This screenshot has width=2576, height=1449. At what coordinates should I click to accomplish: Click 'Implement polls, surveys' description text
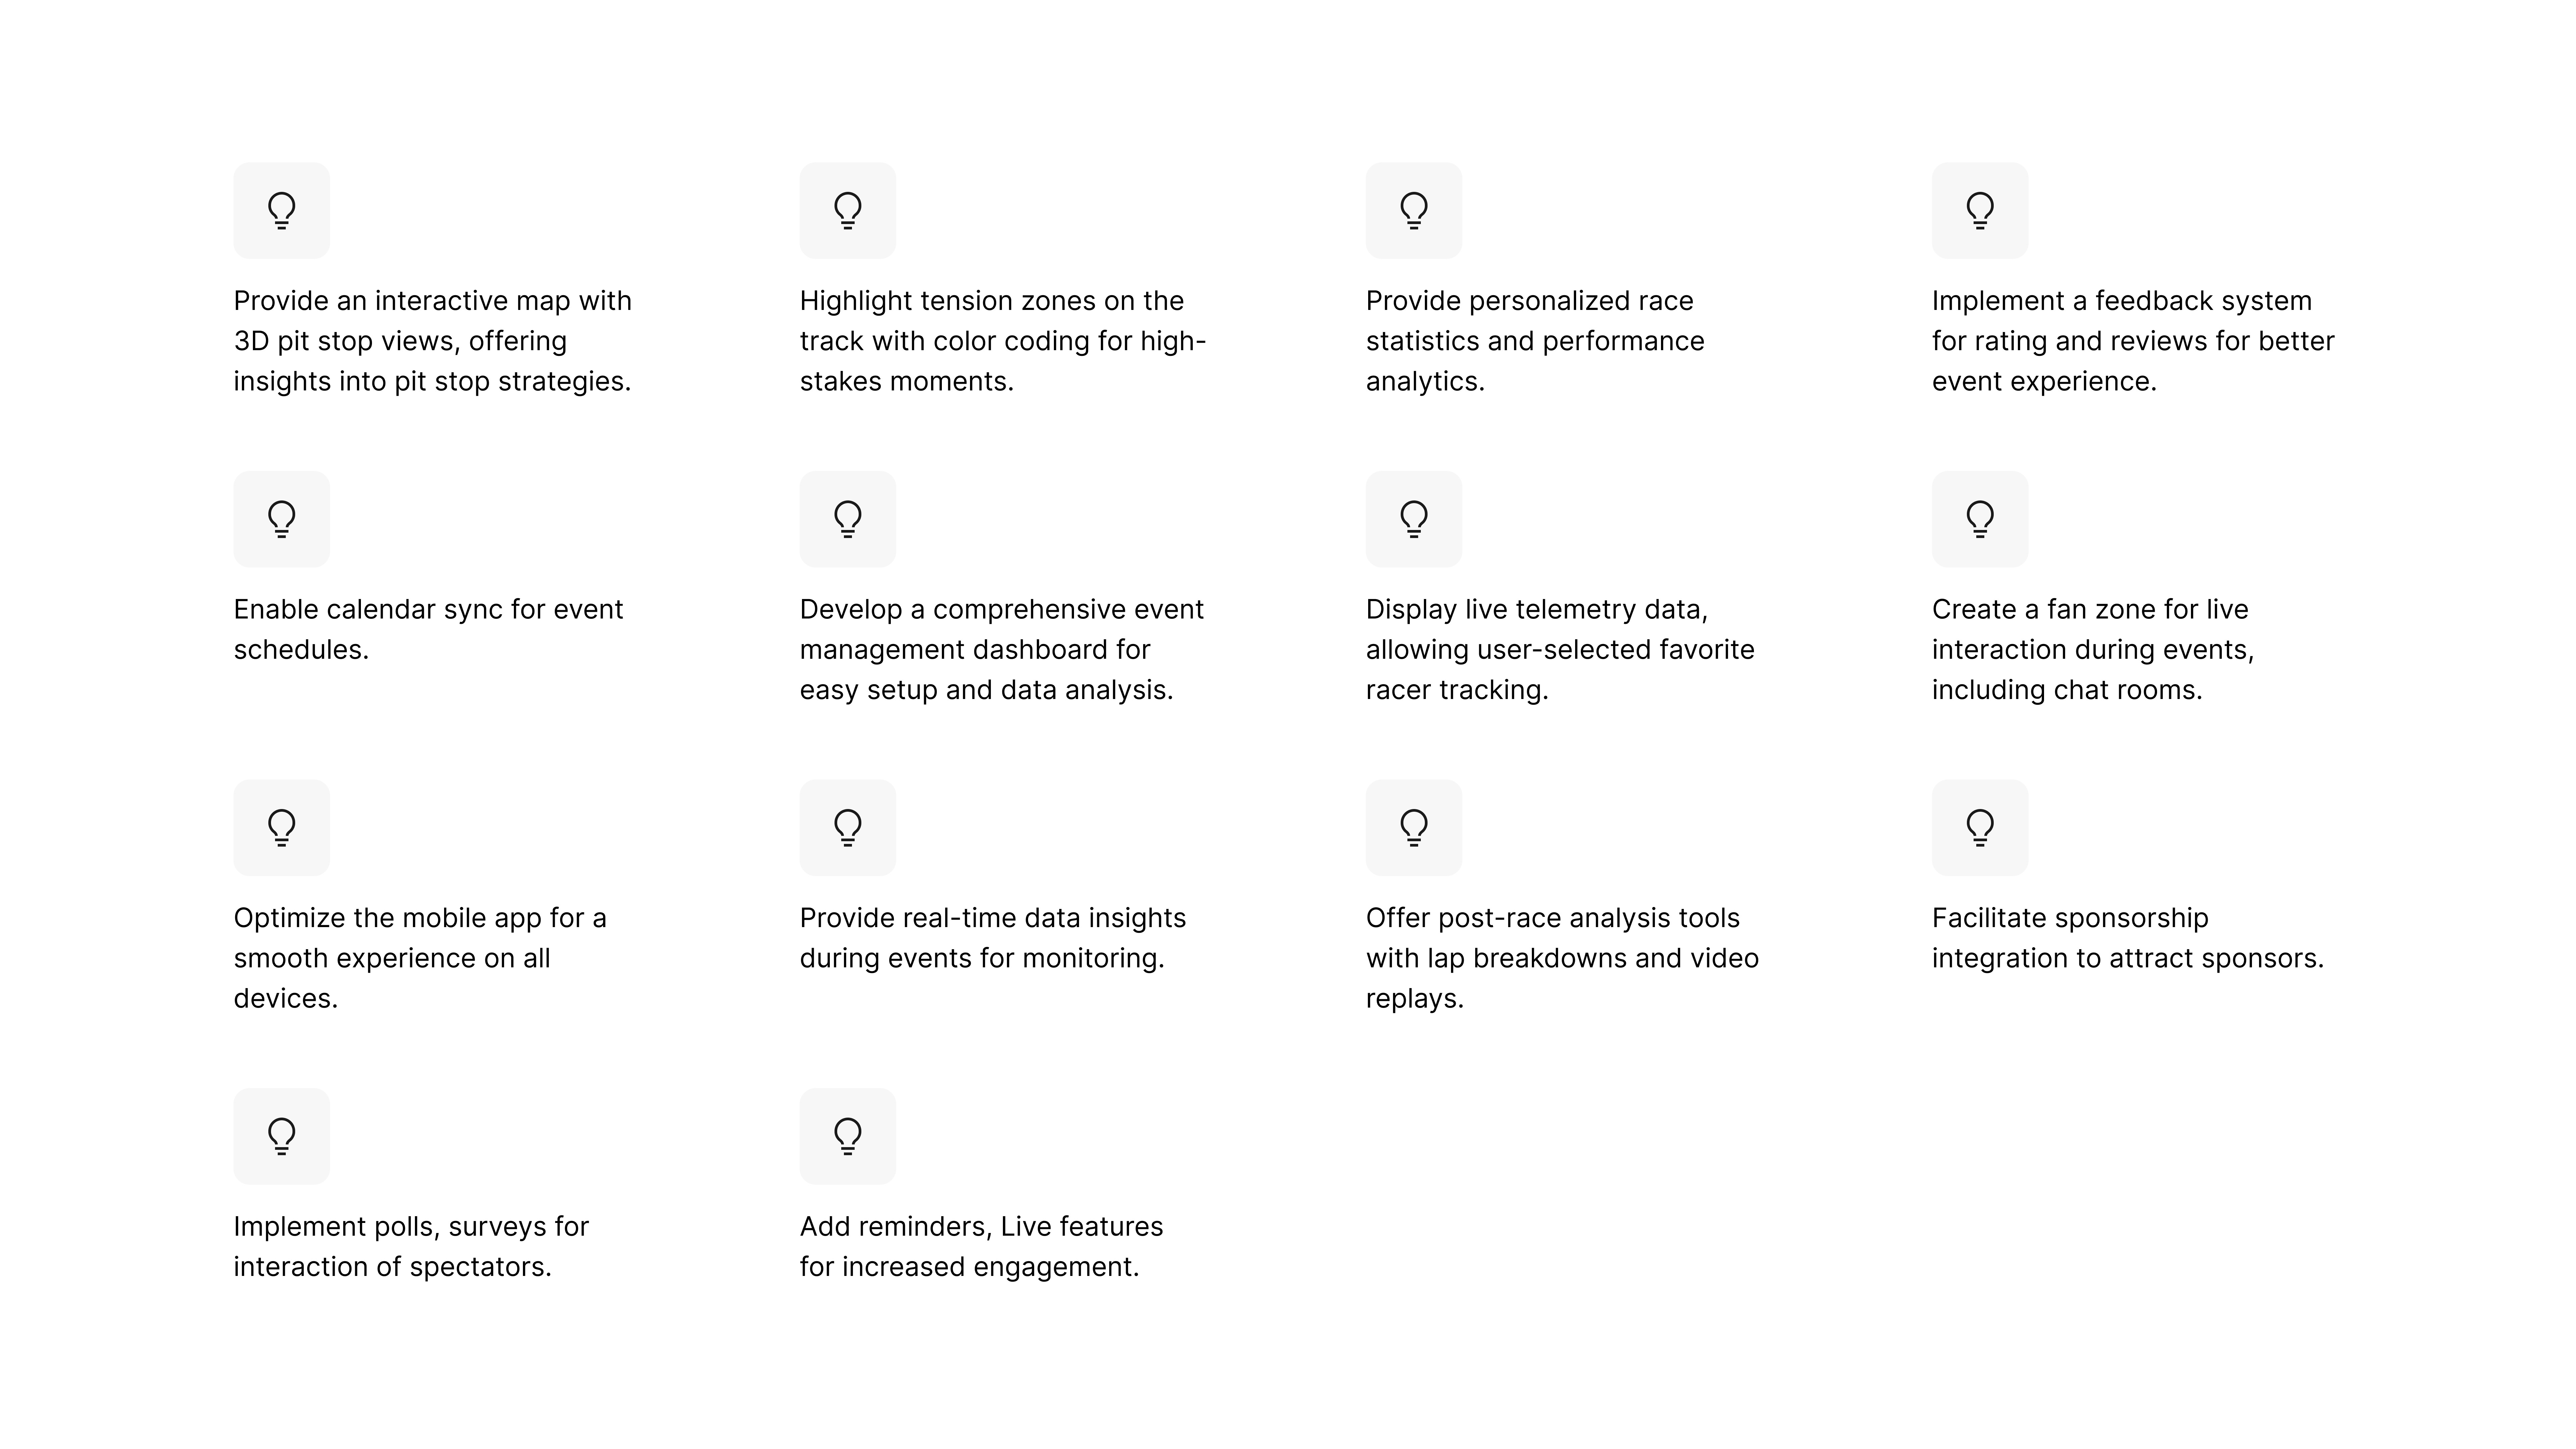point(411,1246)
